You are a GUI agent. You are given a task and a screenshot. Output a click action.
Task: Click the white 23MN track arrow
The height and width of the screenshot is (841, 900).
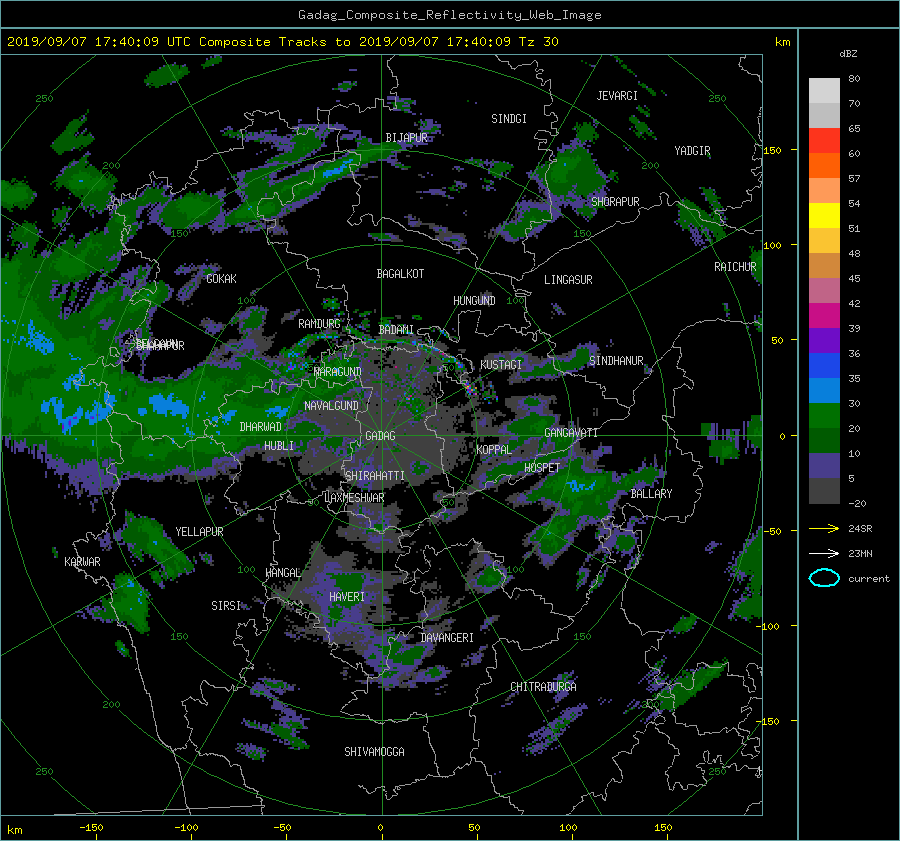click(x=824, y=553)
